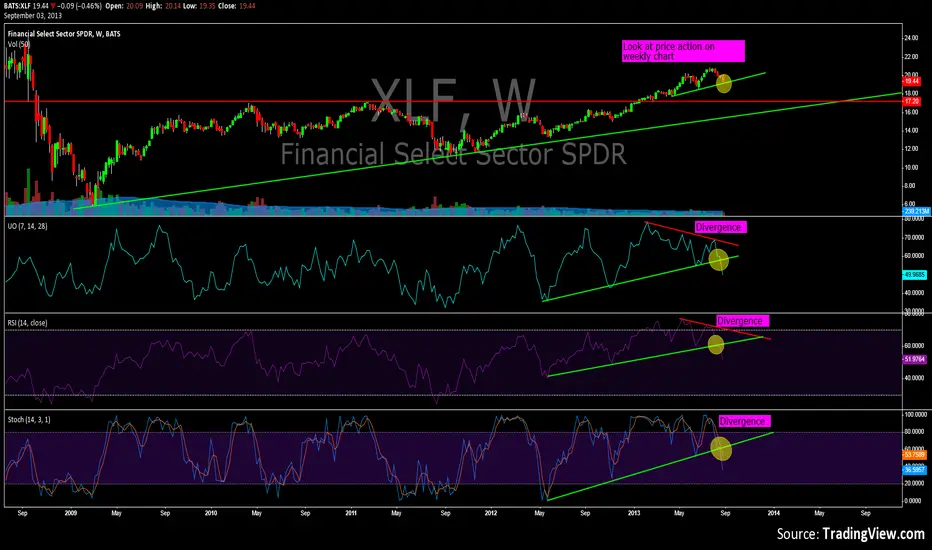
Task: Click the 2014 label on time axis
Action: click(774, 513)
